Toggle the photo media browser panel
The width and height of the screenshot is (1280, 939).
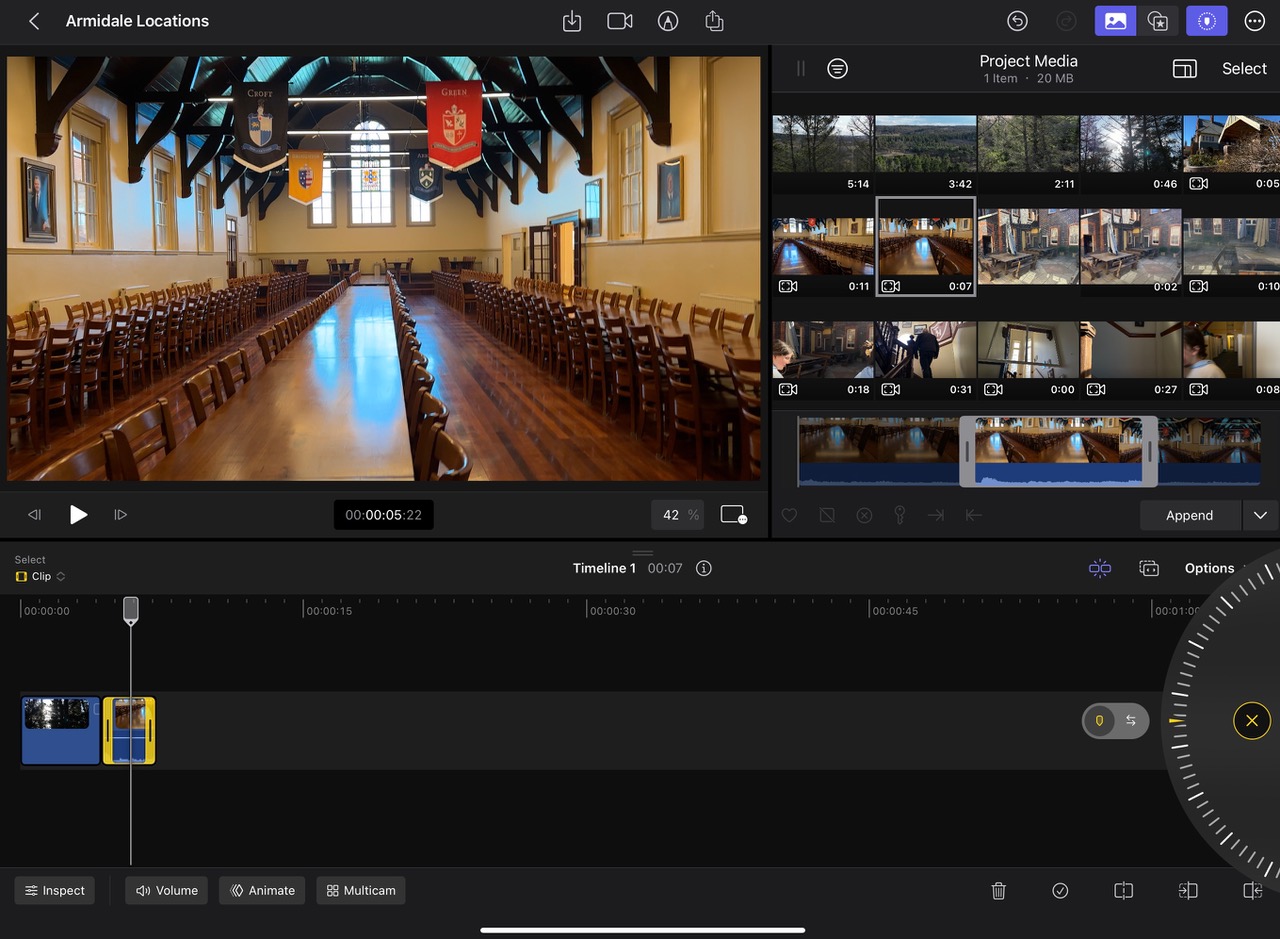(1115, 21)
